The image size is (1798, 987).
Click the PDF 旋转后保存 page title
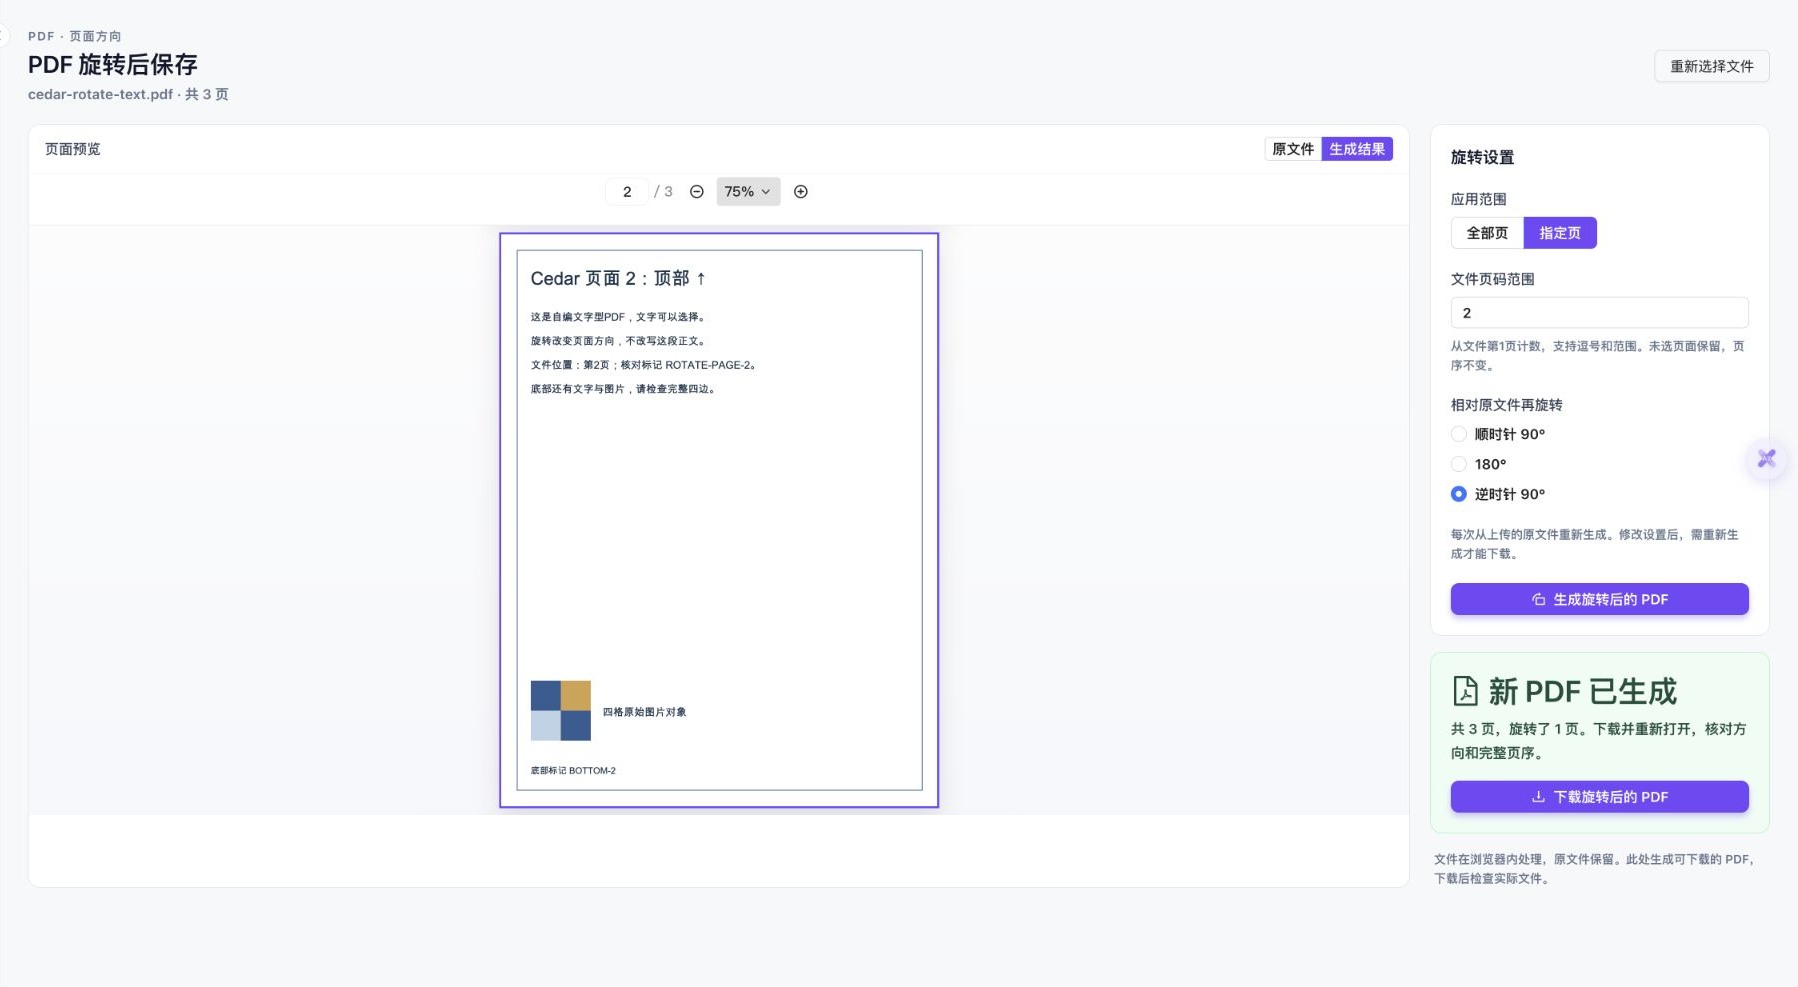[113, 65]
